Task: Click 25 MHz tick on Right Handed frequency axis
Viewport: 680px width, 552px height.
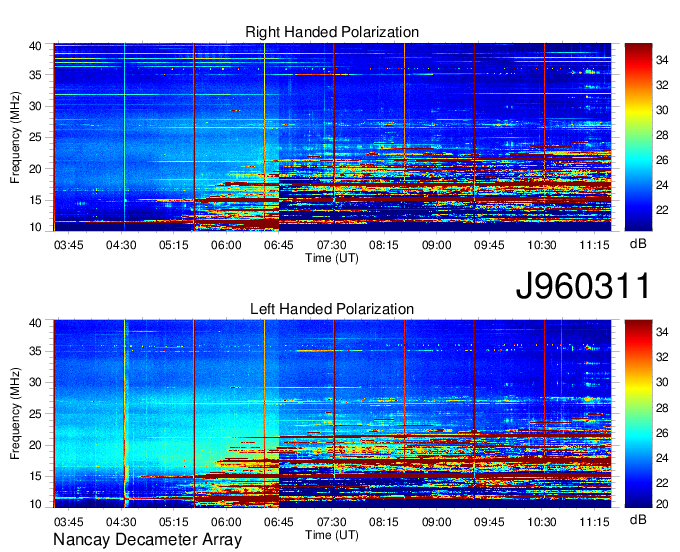Action: [x=35, y=137]
